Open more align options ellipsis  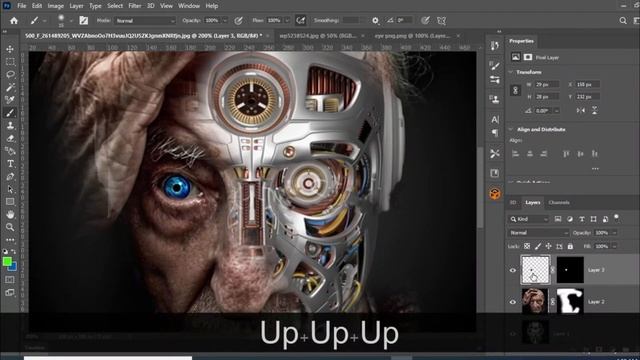click(x=595, y=169)
